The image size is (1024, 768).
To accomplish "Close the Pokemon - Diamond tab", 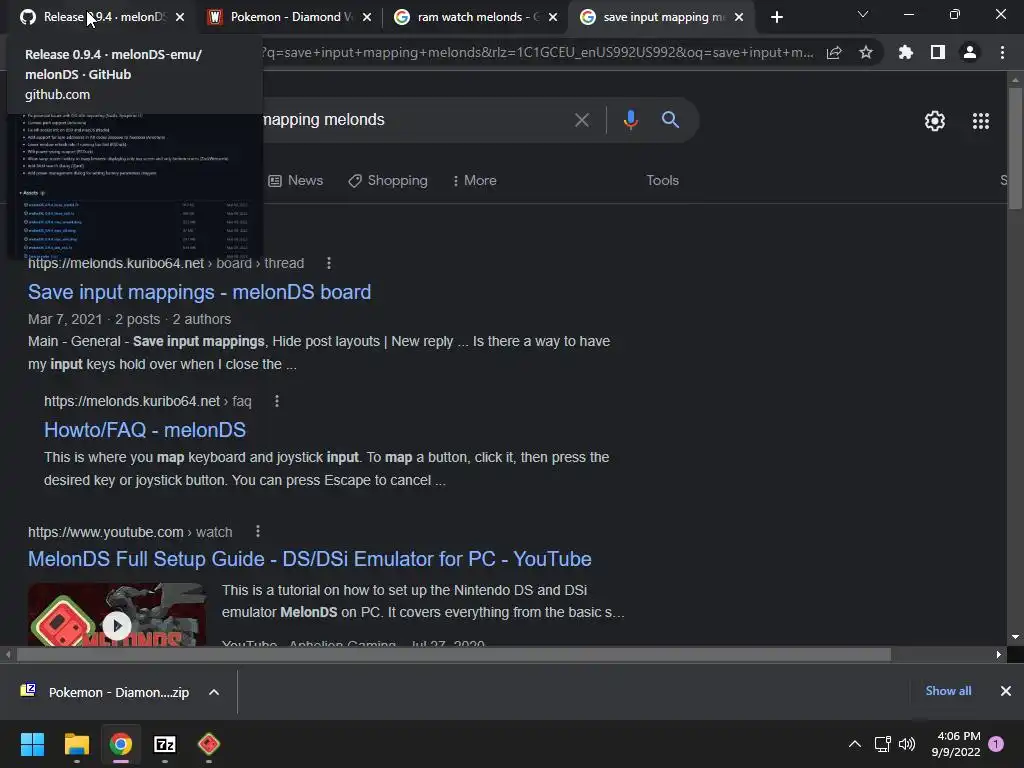I will pyautogui.click(x=367, y=17).
